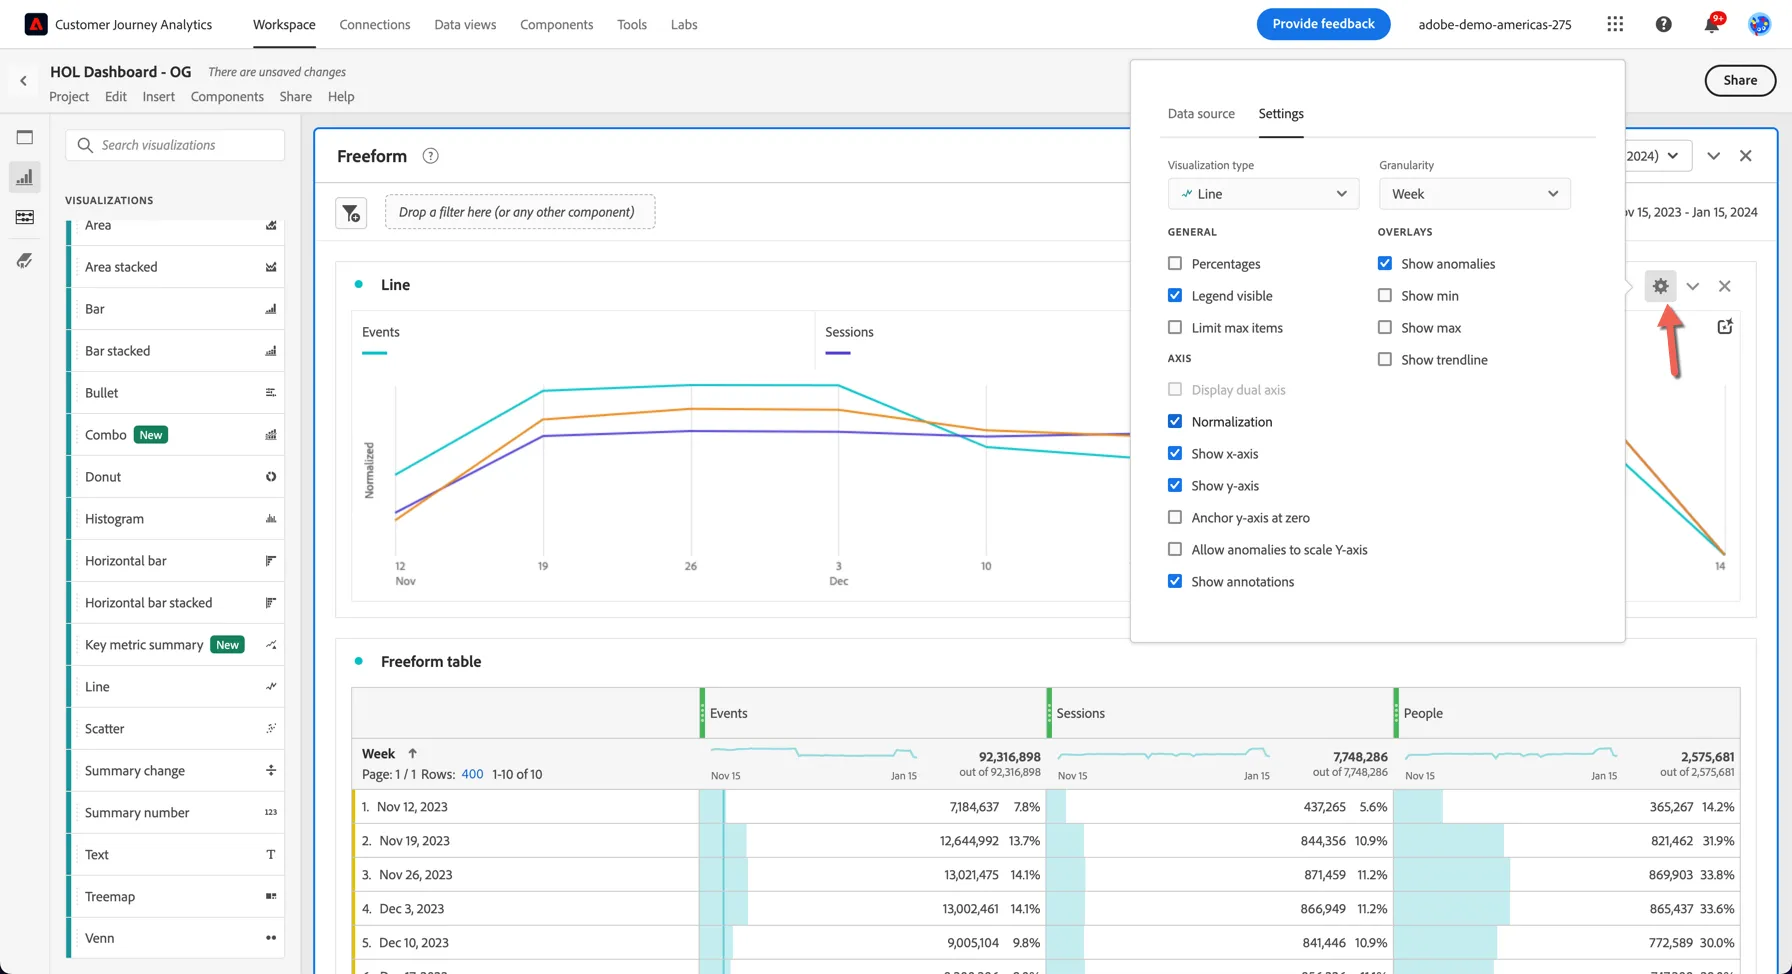Open the Granularity Week dropdown
The width and height of the screenshot is (1792, 974).
coord(1474,194)
